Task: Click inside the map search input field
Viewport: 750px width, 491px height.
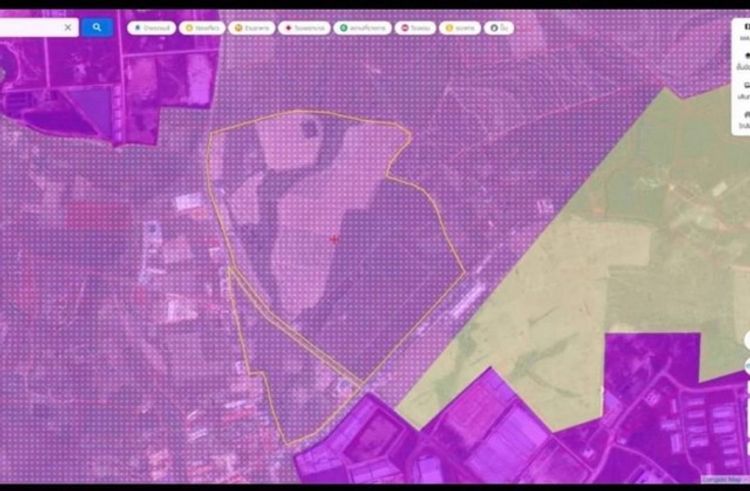Action: (30, 28)
